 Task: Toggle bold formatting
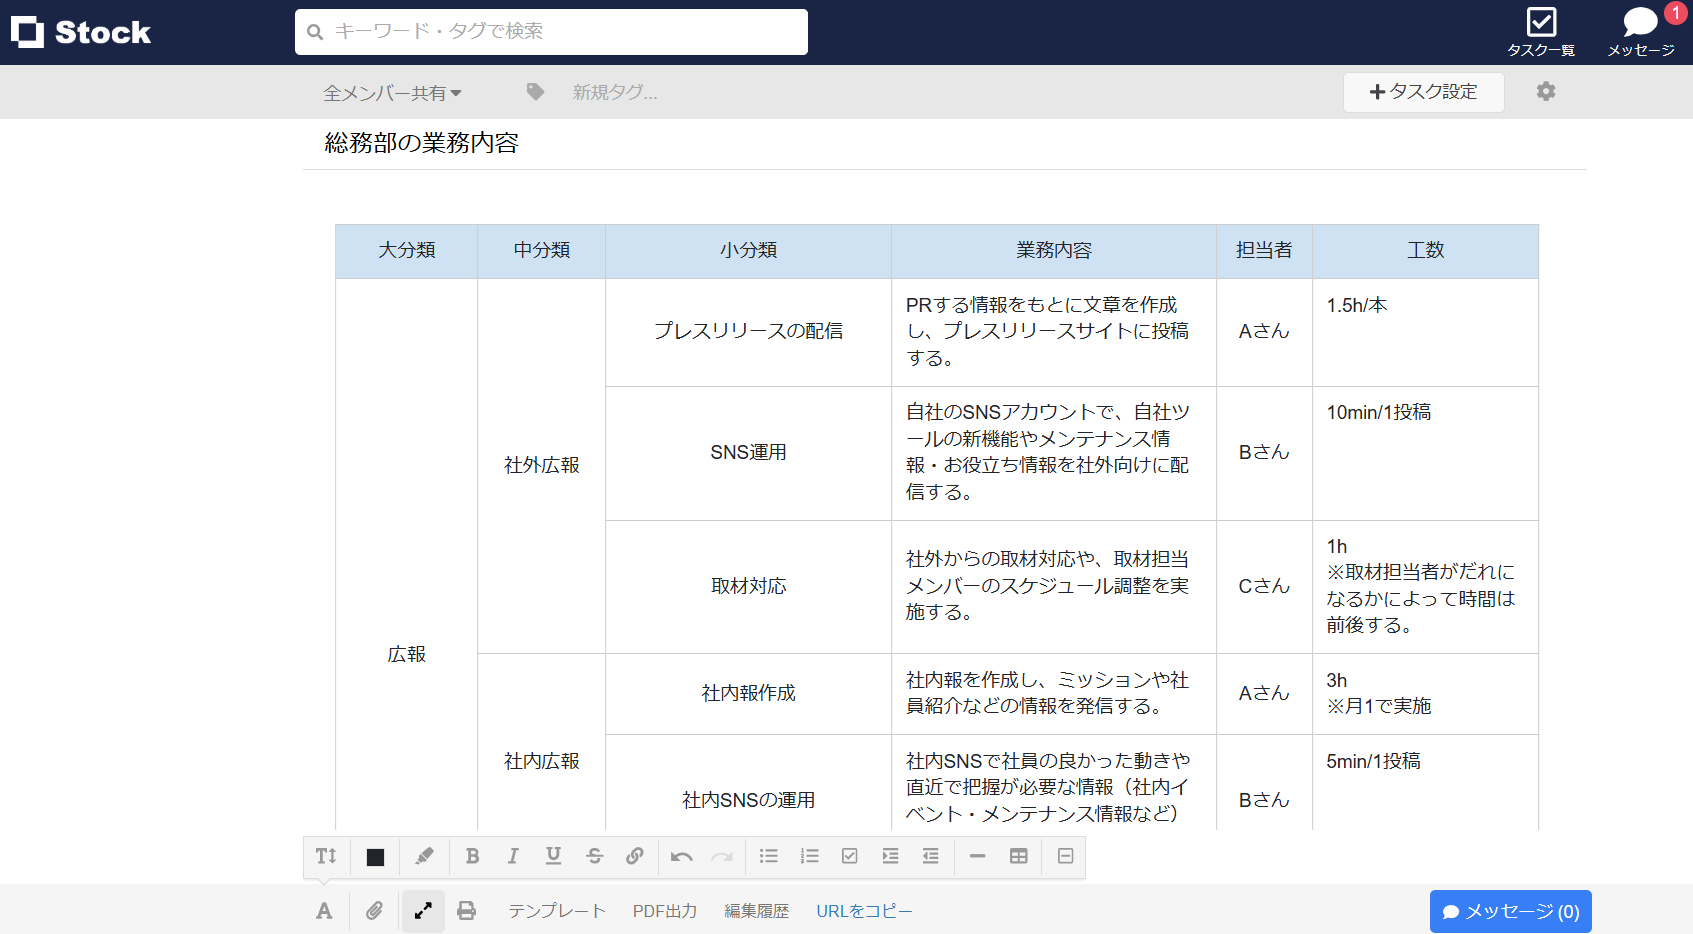[473, 856]
